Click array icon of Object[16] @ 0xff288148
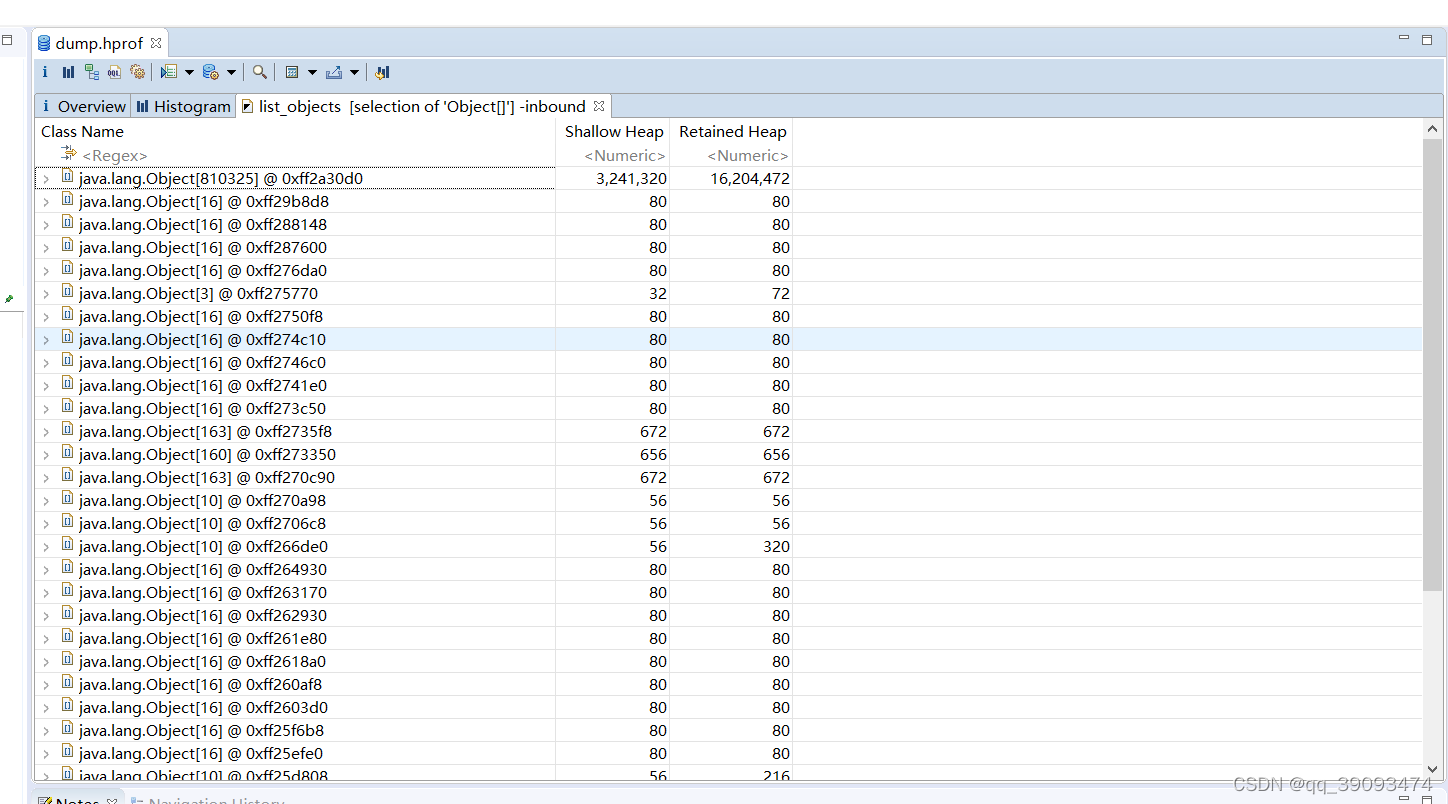This screenshot has height=804, width=1448. (68, 223)
